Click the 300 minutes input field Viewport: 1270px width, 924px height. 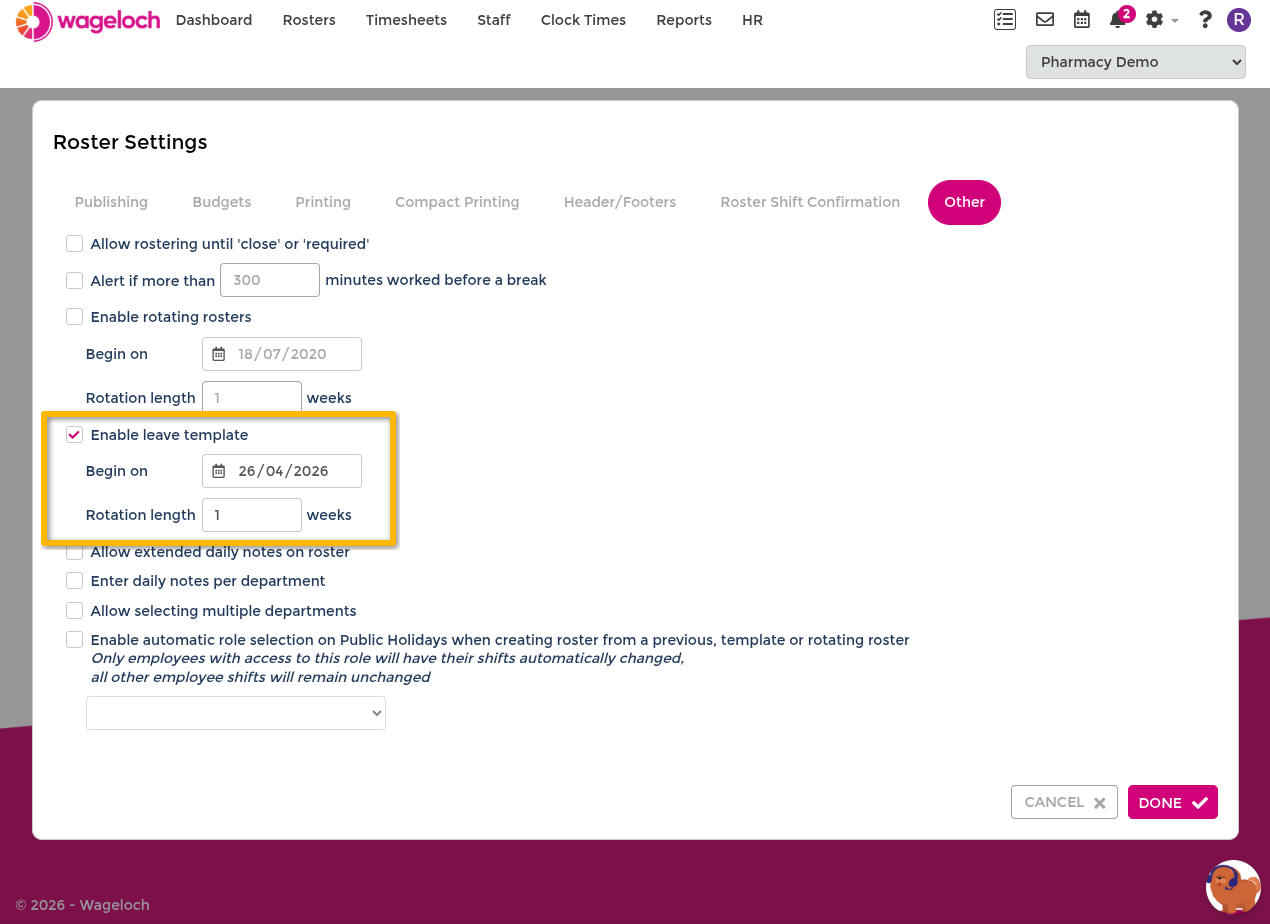click(x=270, y=280)
